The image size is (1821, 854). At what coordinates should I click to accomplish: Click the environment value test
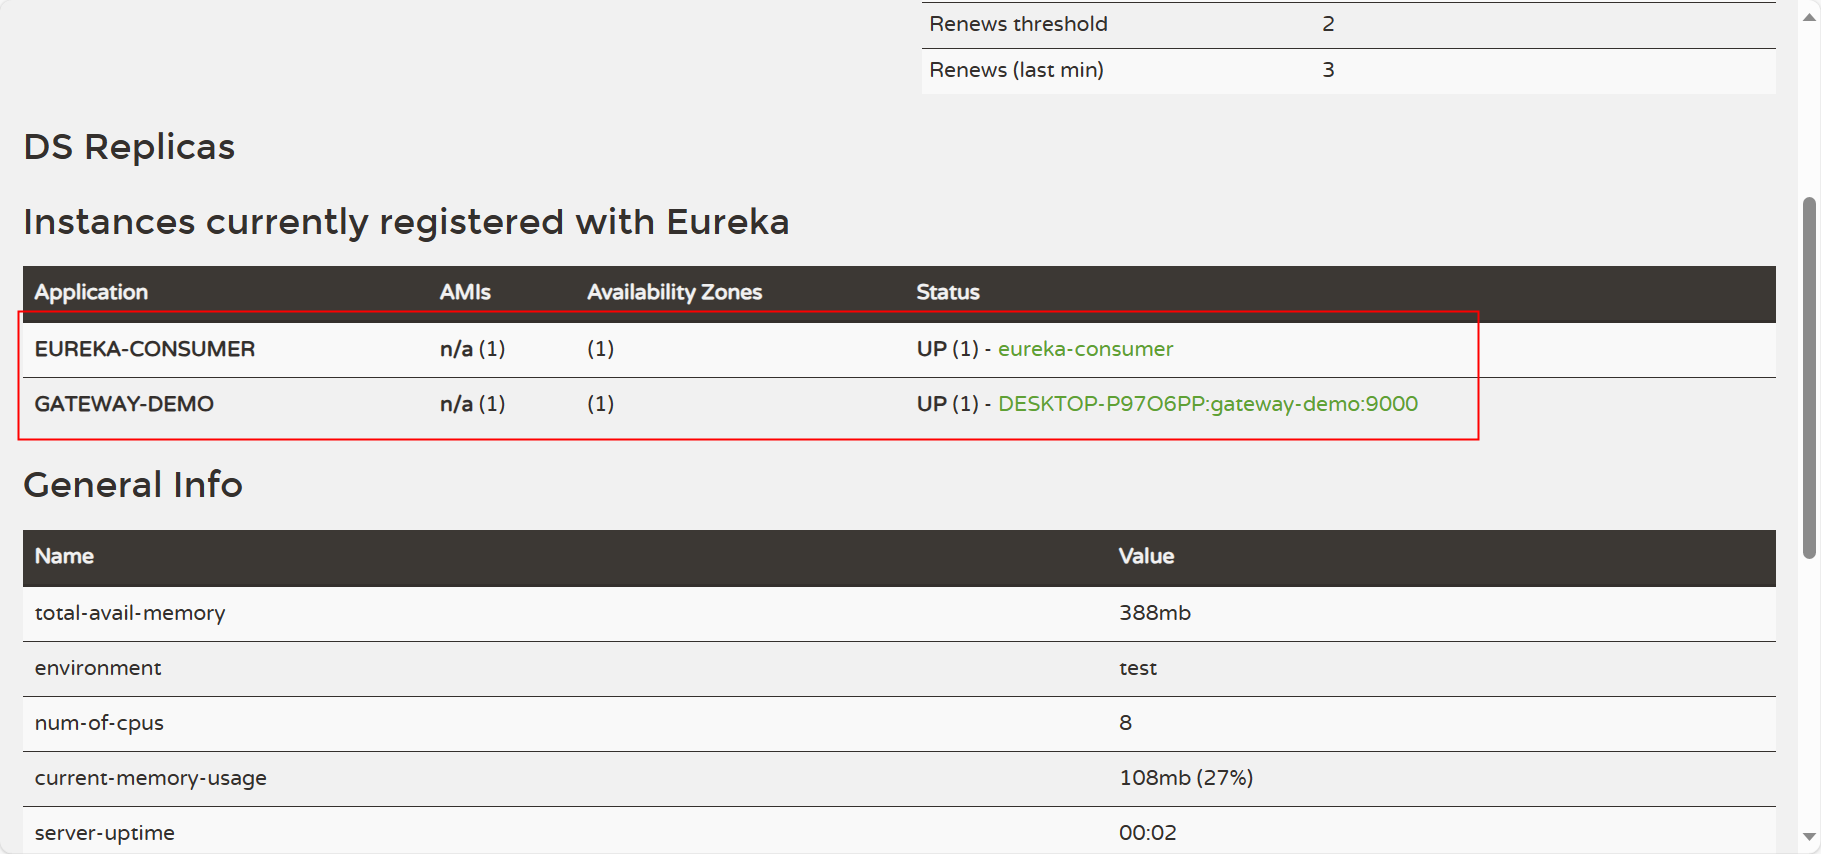[1137, 668]
